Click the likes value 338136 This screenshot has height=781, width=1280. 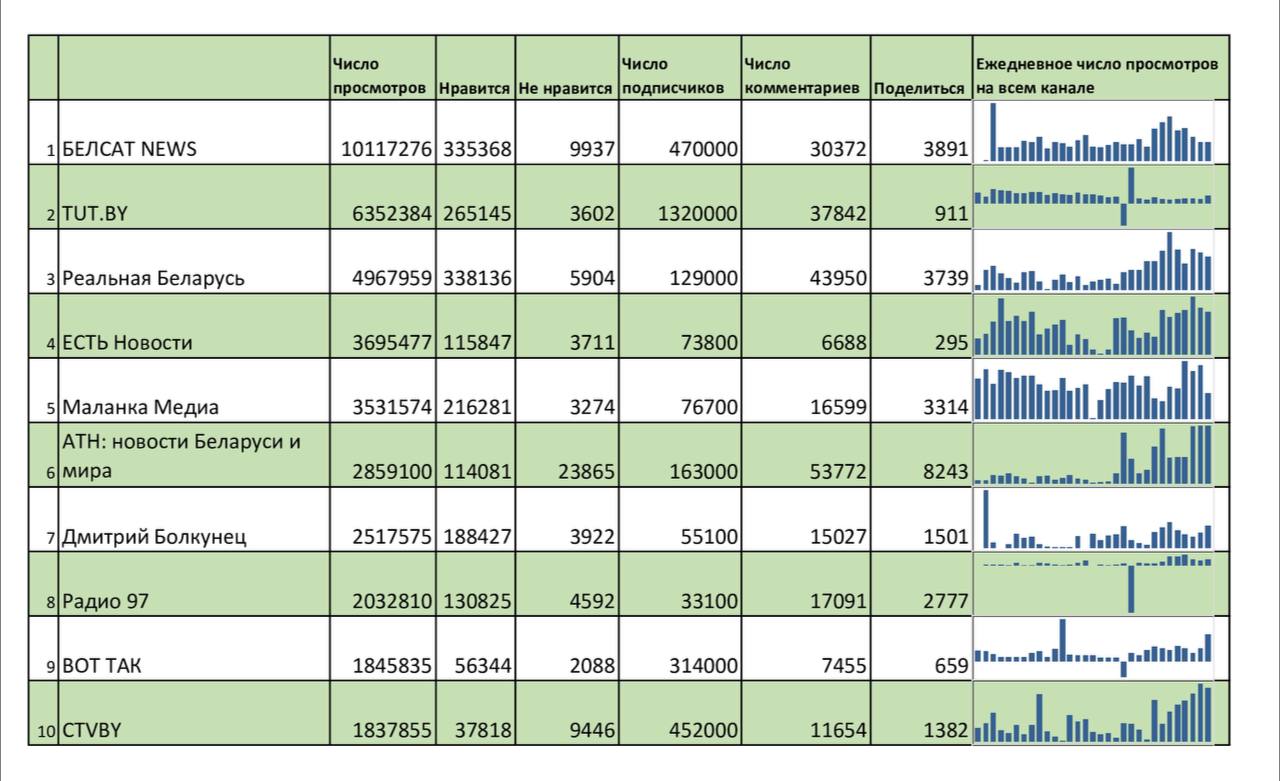[478, 279]
